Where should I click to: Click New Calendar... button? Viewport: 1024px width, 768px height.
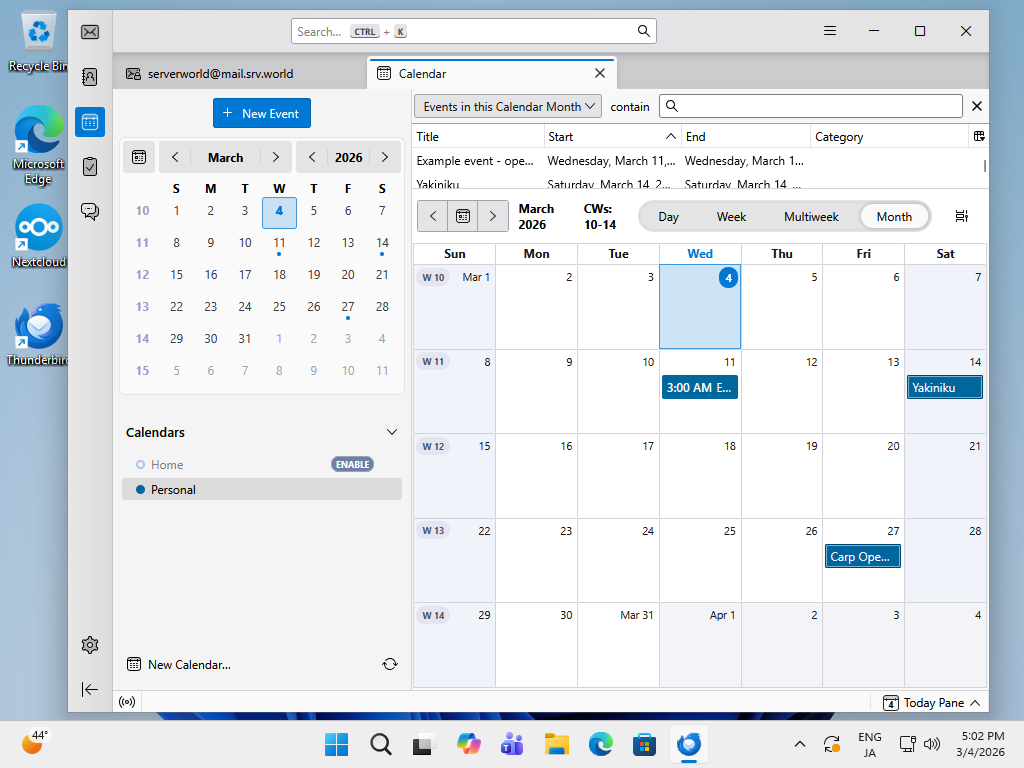coord(178,665)
